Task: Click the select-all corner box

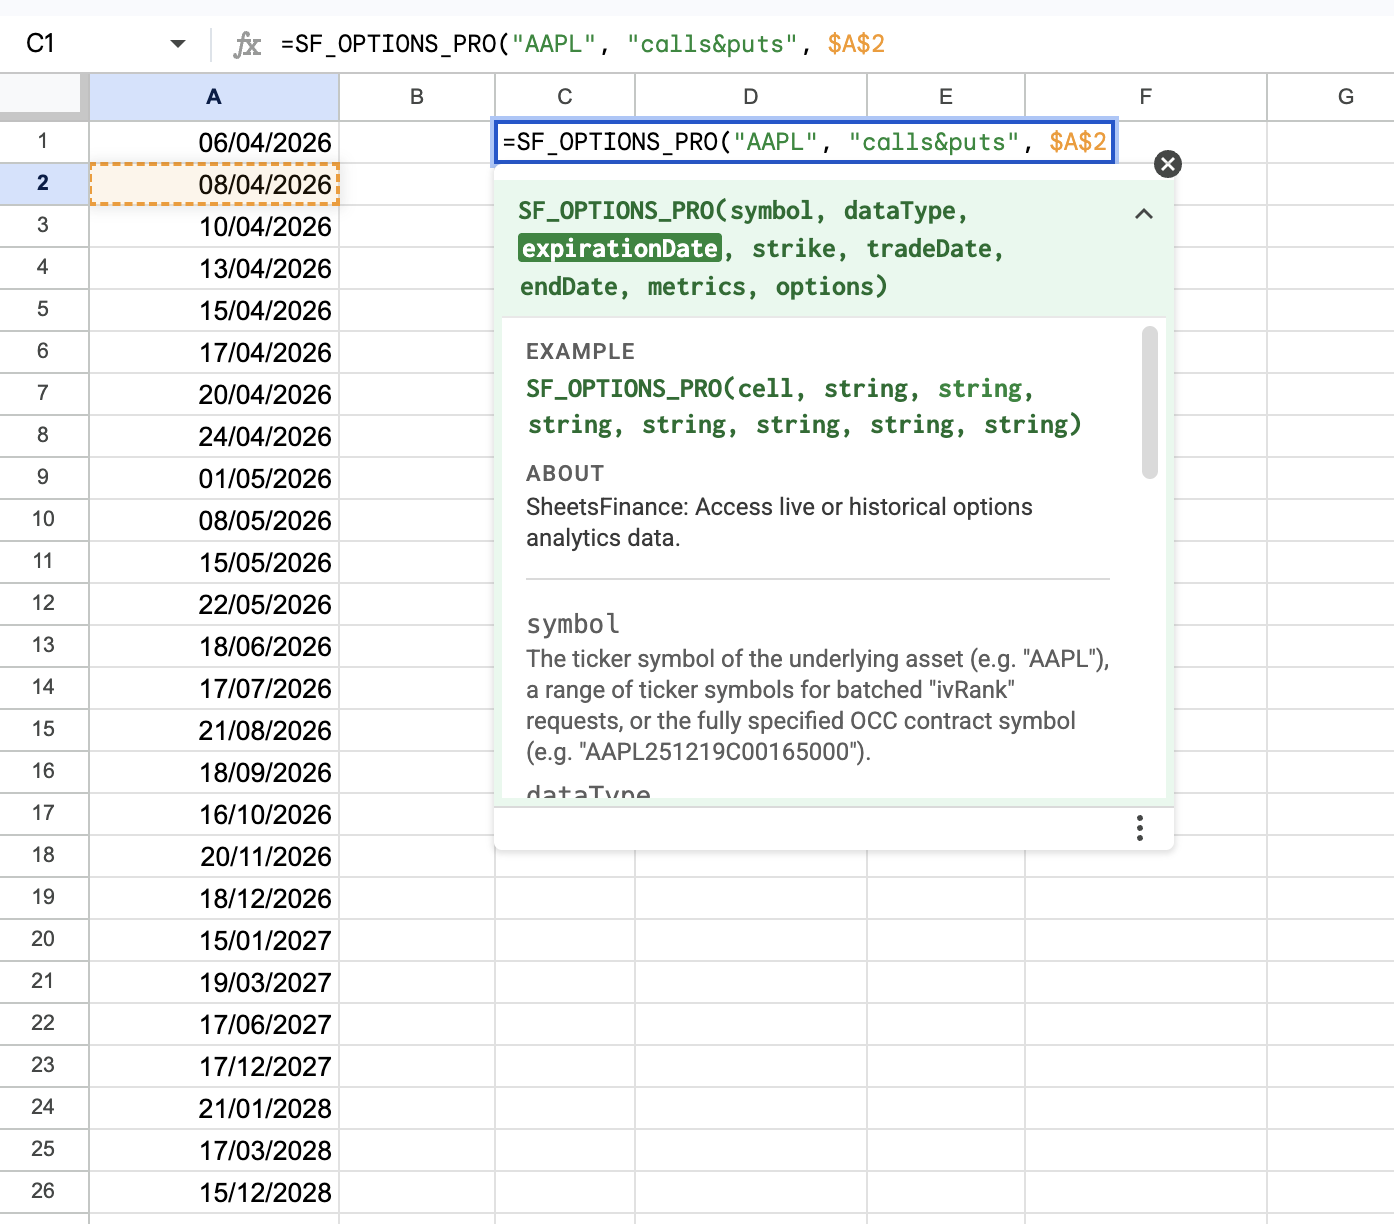Action: coord(44,97)
